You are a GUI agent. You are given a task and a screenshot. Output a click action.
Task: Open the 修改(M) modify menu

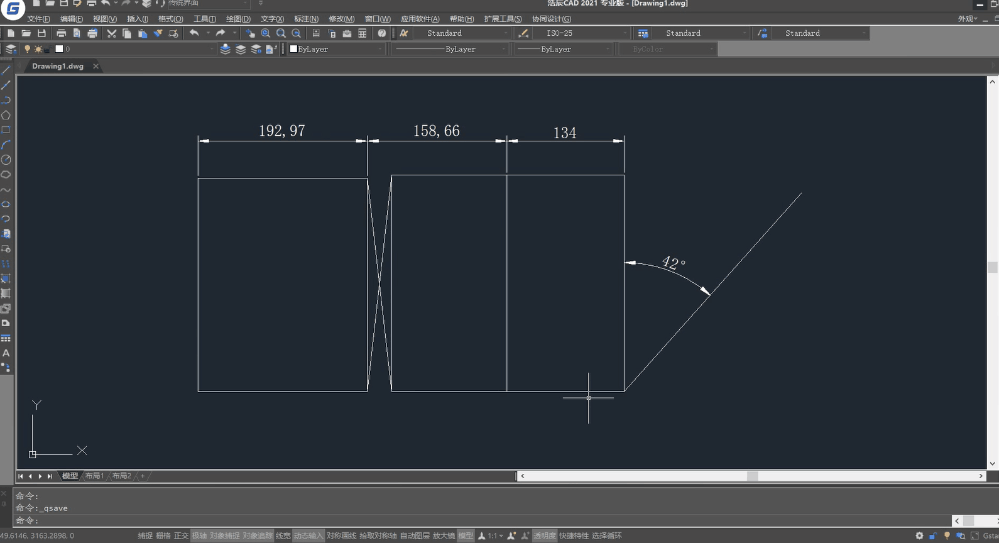[x=341, y=19]
